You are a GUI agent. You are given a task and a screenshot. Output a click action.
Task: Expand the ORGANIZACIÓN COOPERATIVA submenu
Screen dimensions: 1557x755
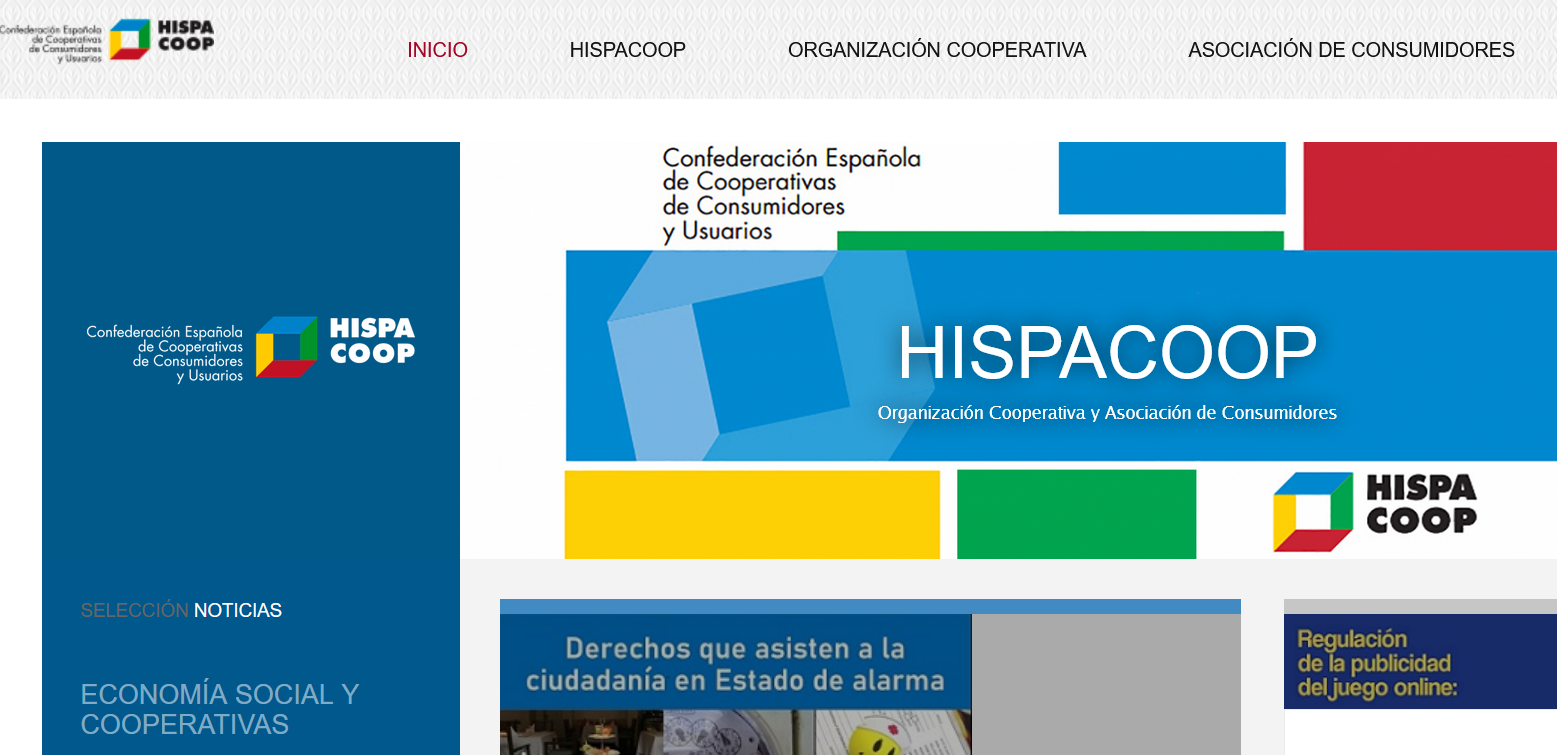pyautogui.click(x=937, y=49)
